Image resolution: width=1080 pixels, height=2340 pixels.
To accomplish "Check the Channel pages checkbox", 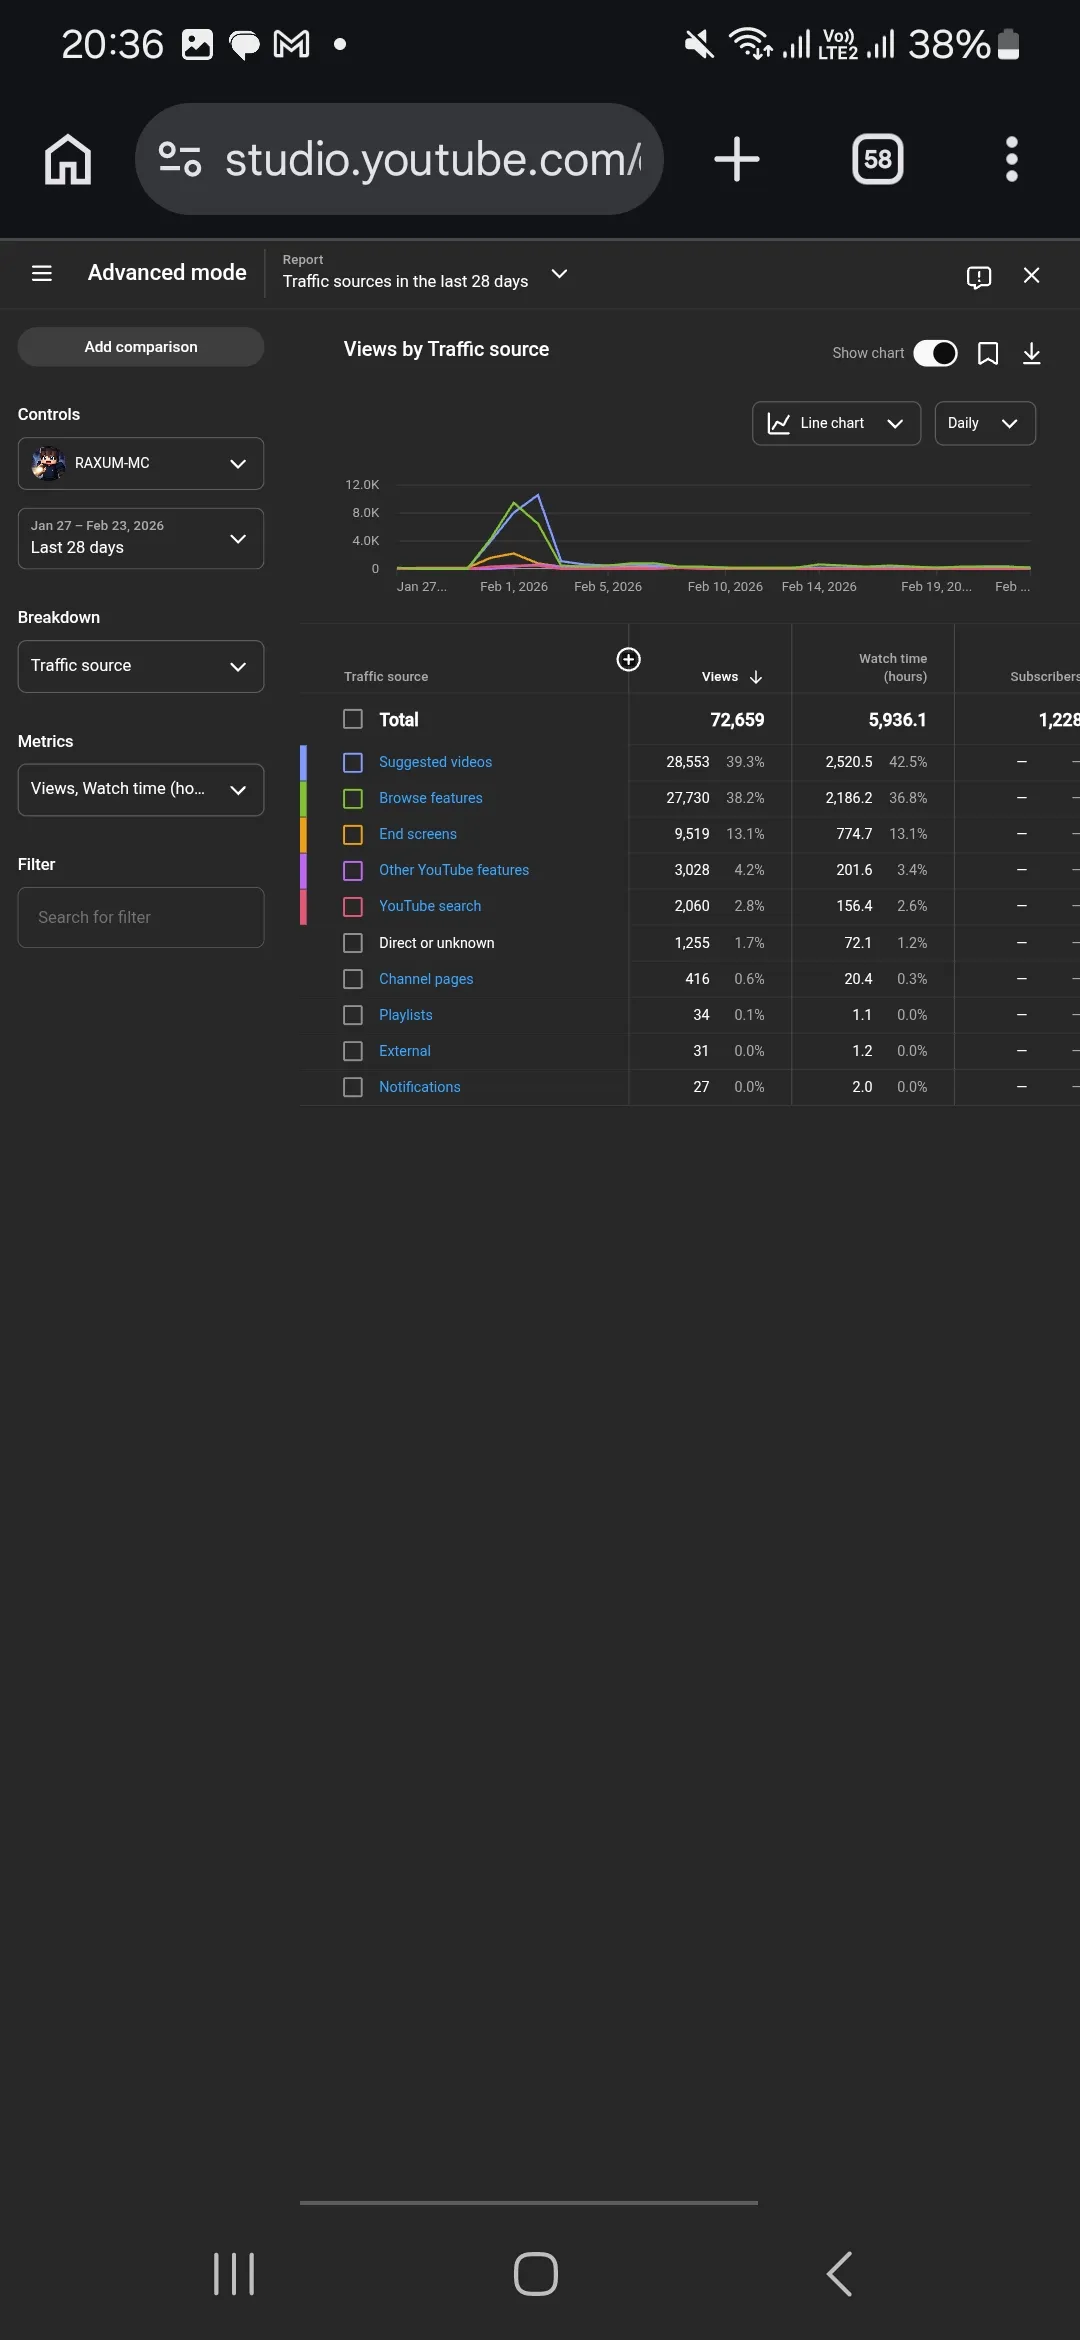I will pyautogui.click(x=353, y=979).
